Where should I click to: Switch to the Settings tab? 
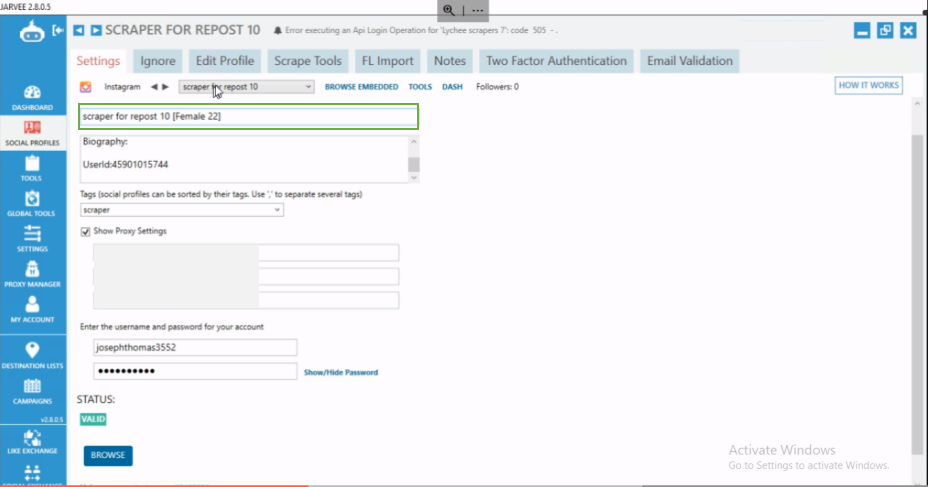[98, 61]
